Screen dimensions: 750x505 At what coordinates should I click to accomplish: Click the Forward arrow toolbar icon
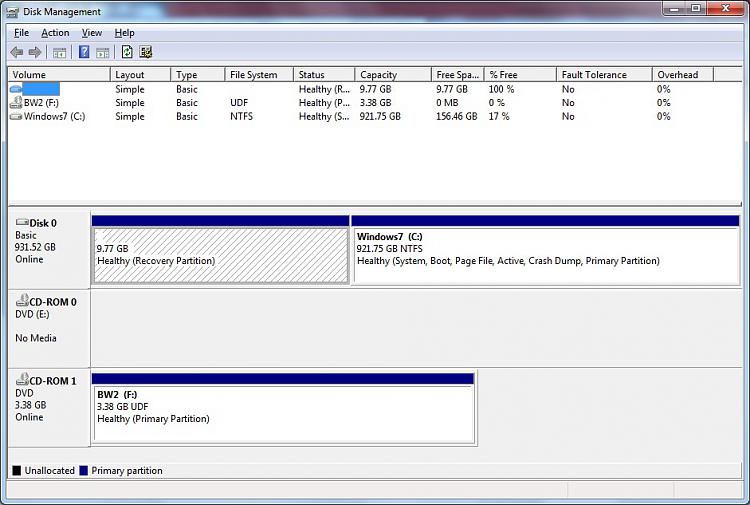34,52
